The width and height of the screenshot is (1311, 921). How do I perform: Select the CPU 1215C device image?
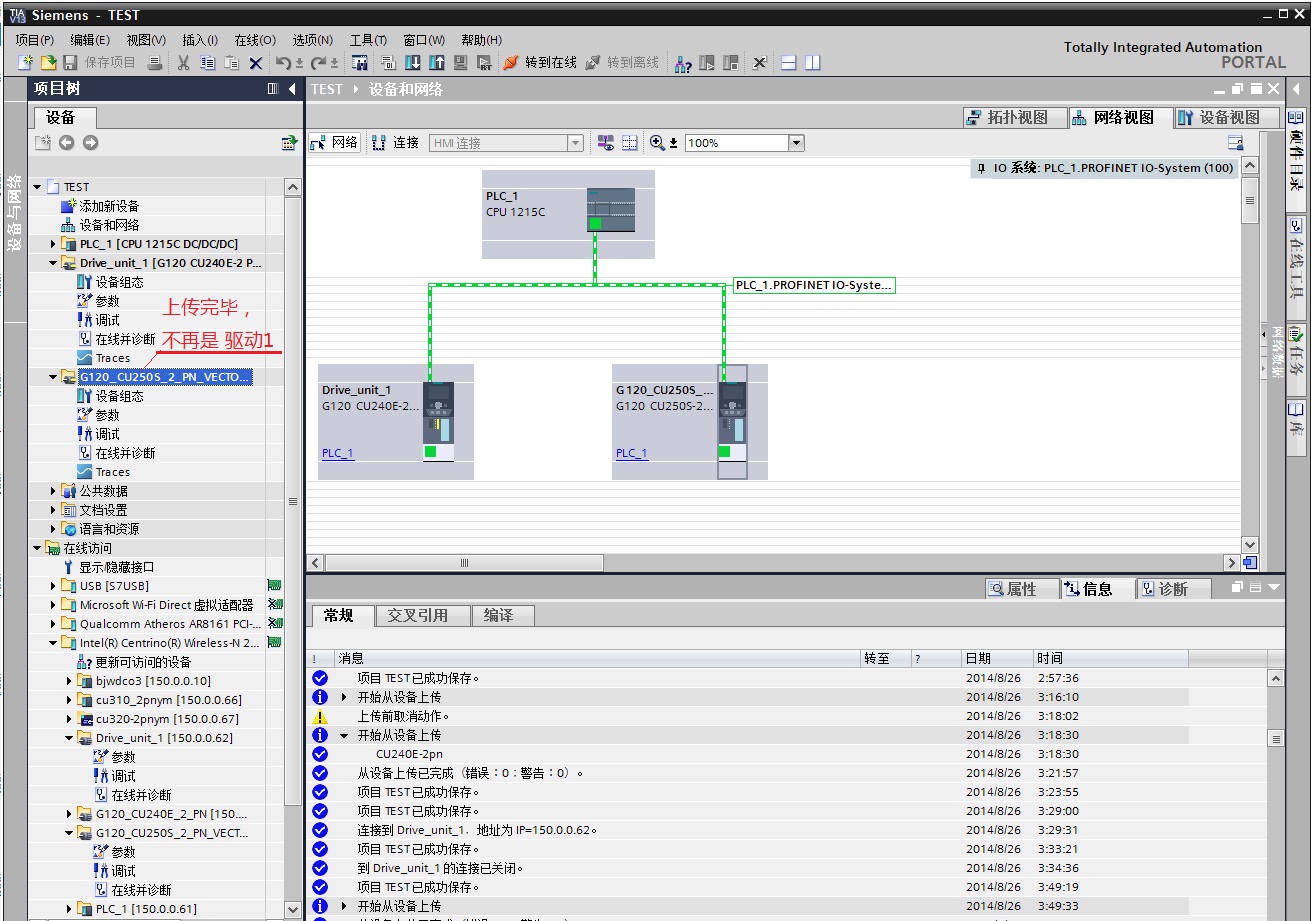tap(610, 210)
